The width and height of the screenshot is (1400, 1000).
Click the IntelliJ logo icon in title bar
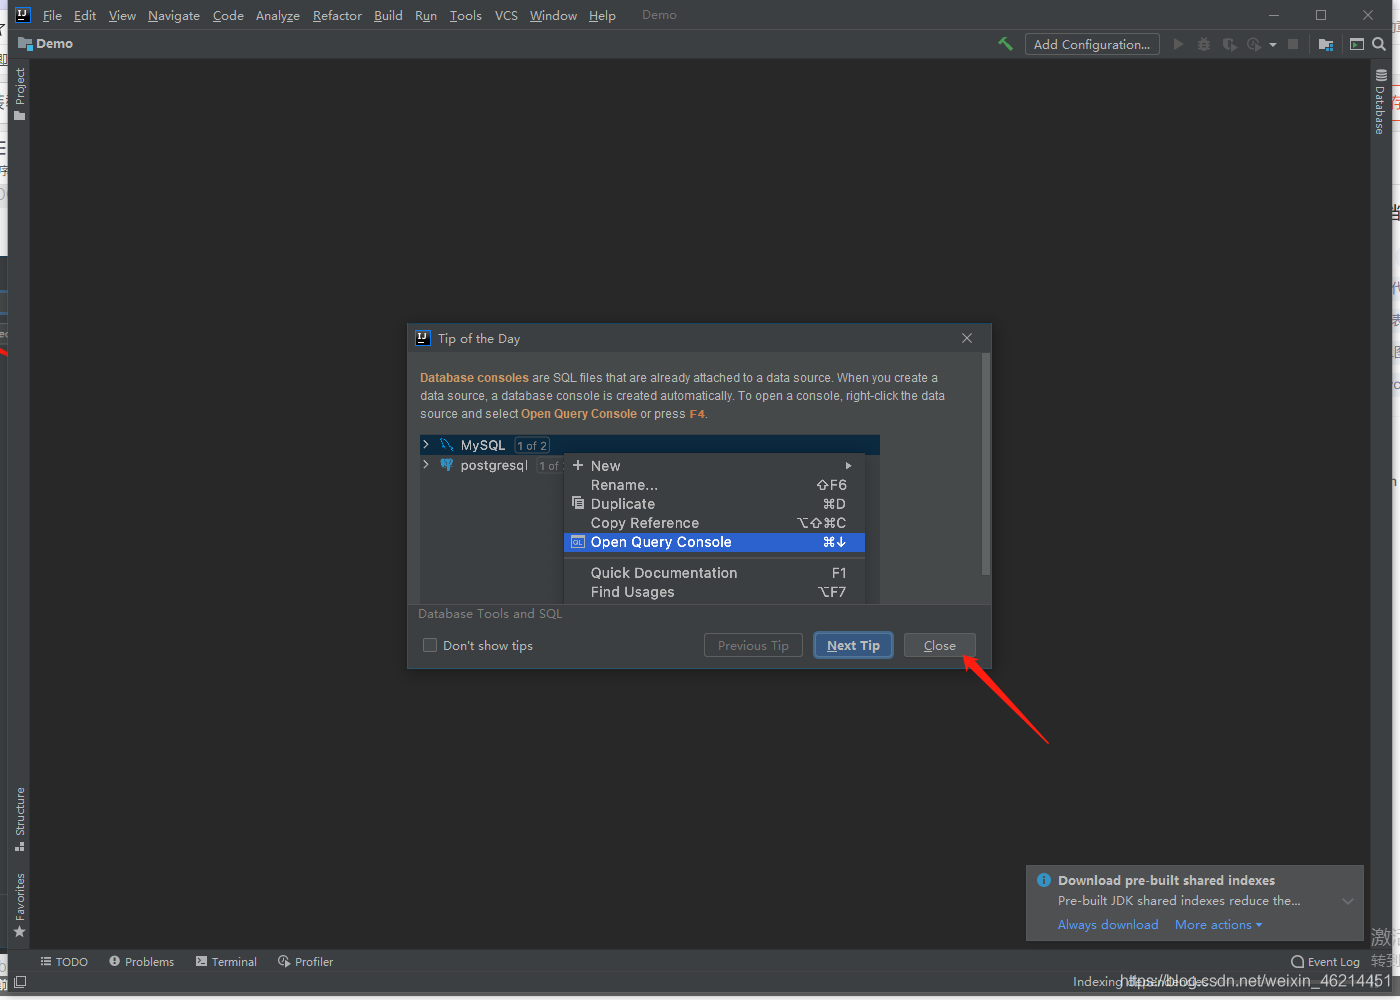[x=22, y=15]
